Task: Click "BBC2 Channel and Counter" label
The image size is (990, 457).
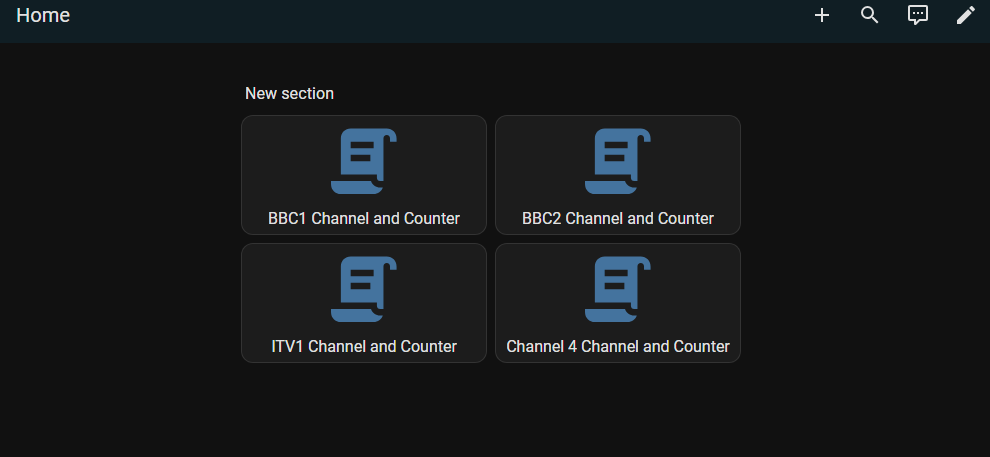Action: [x=618, y=218]
